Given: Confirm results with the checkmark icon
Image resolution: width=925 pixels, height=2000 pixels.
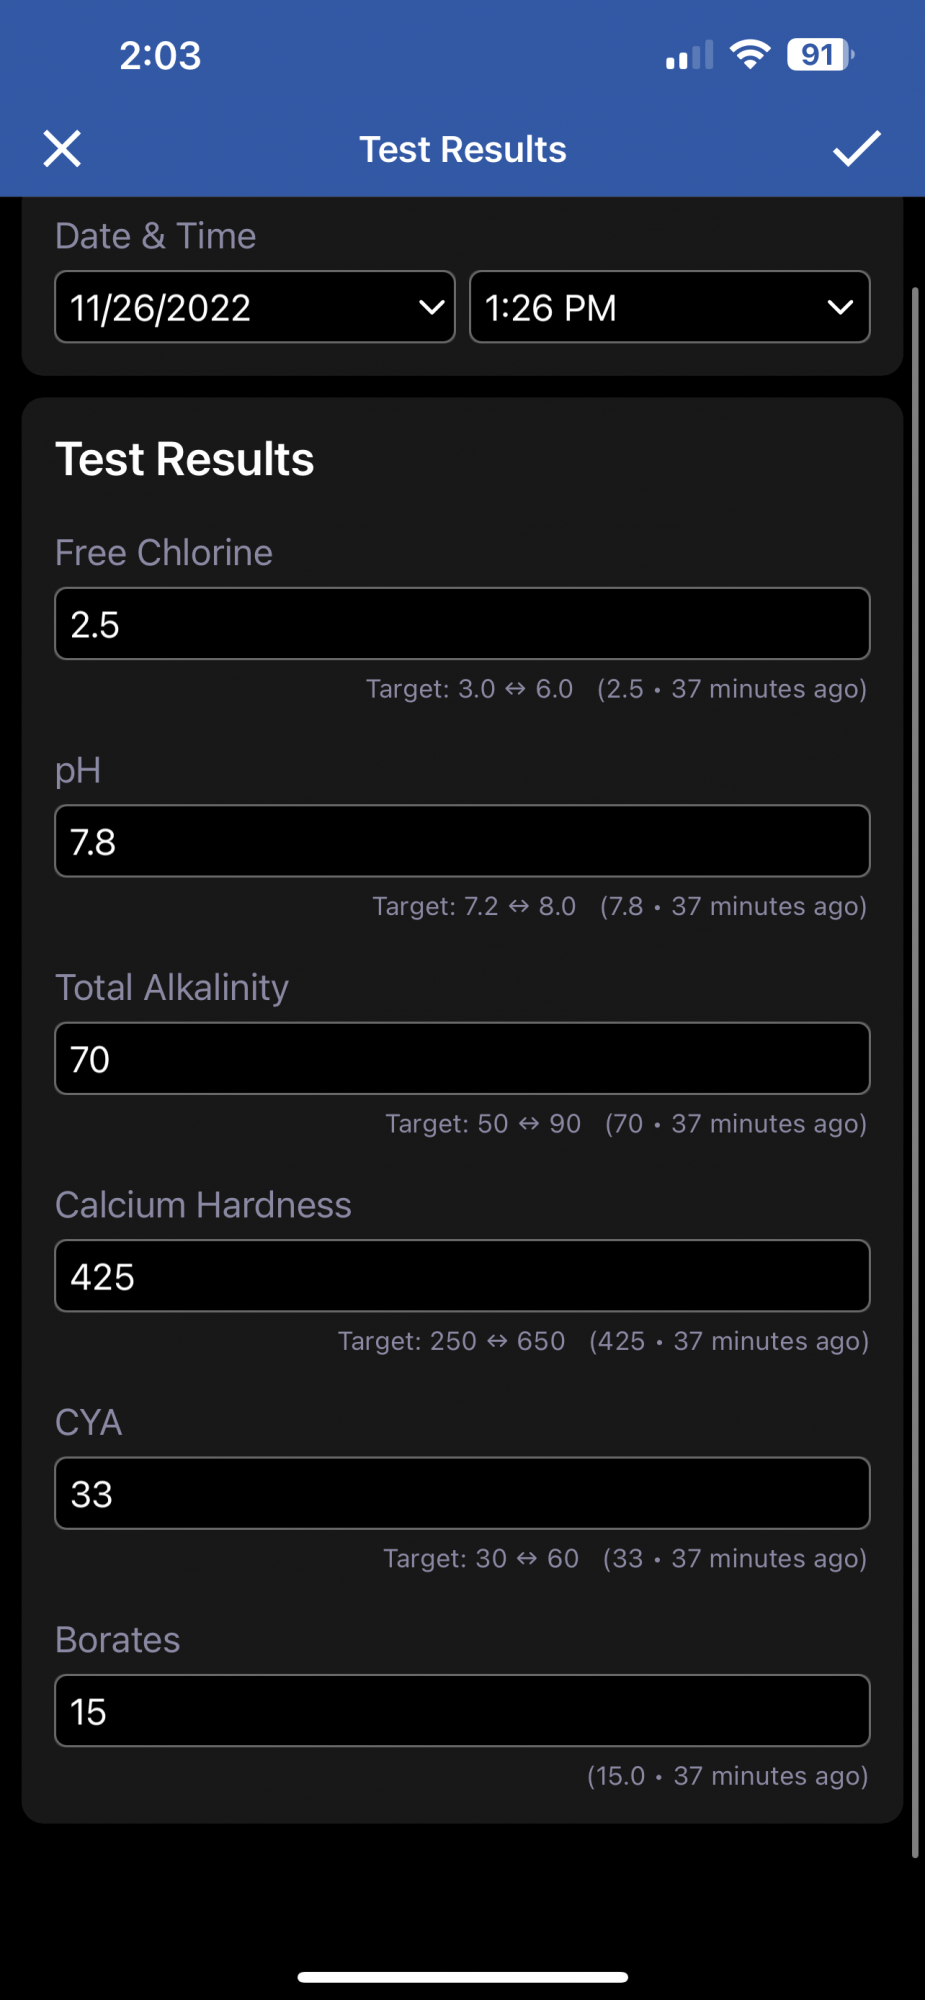Looking at the screenshot, I should 857,149.
